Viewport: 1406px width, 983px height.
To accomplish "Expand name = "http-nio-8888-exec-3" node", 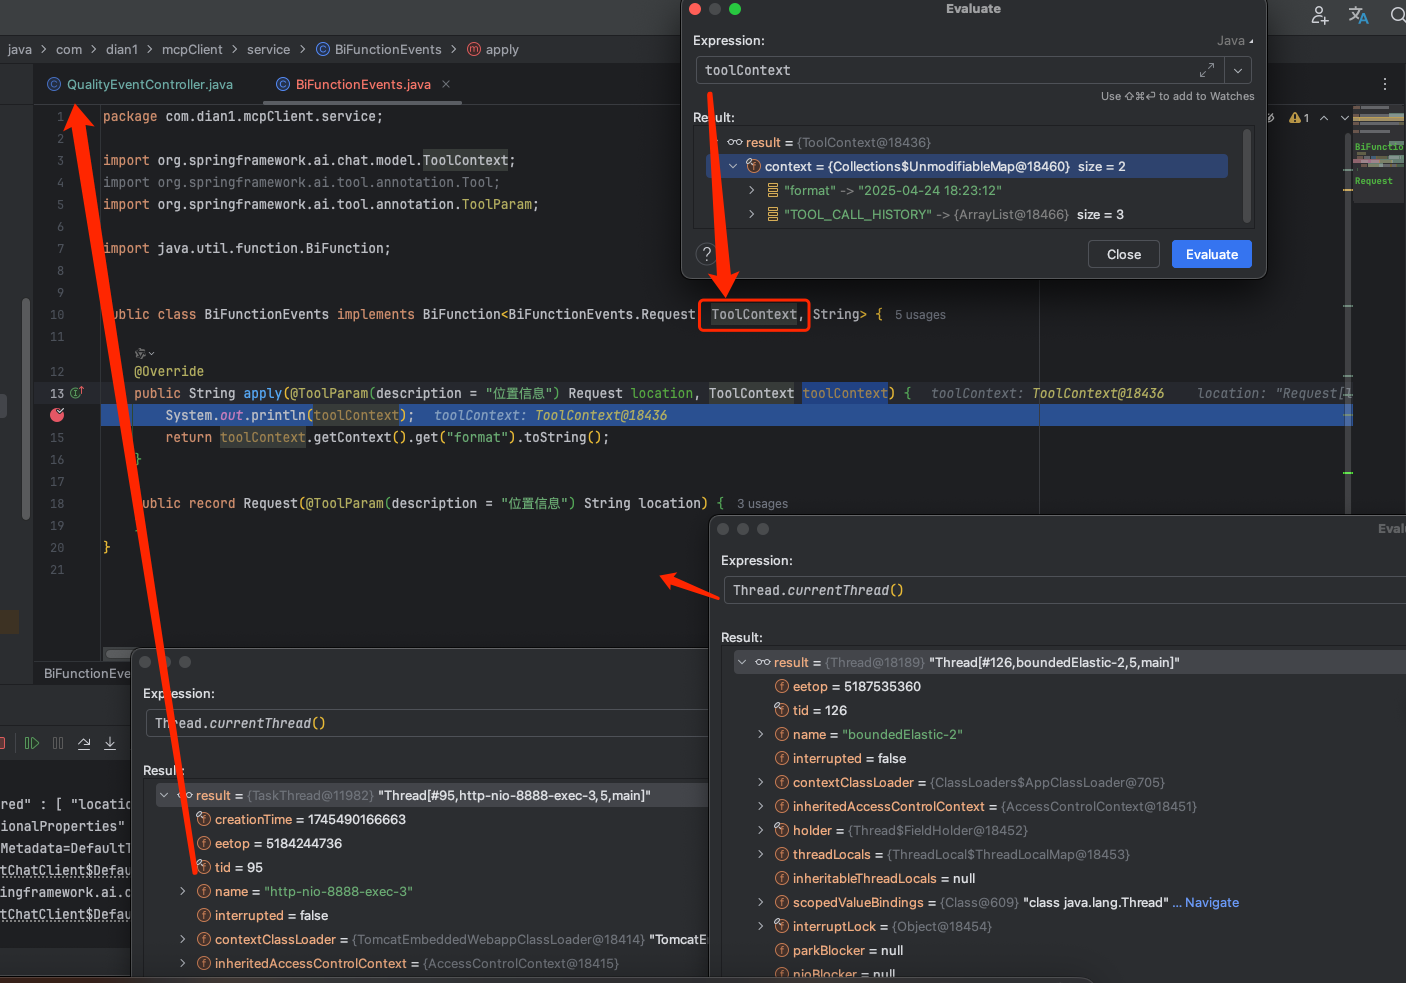I will point(183,891).
